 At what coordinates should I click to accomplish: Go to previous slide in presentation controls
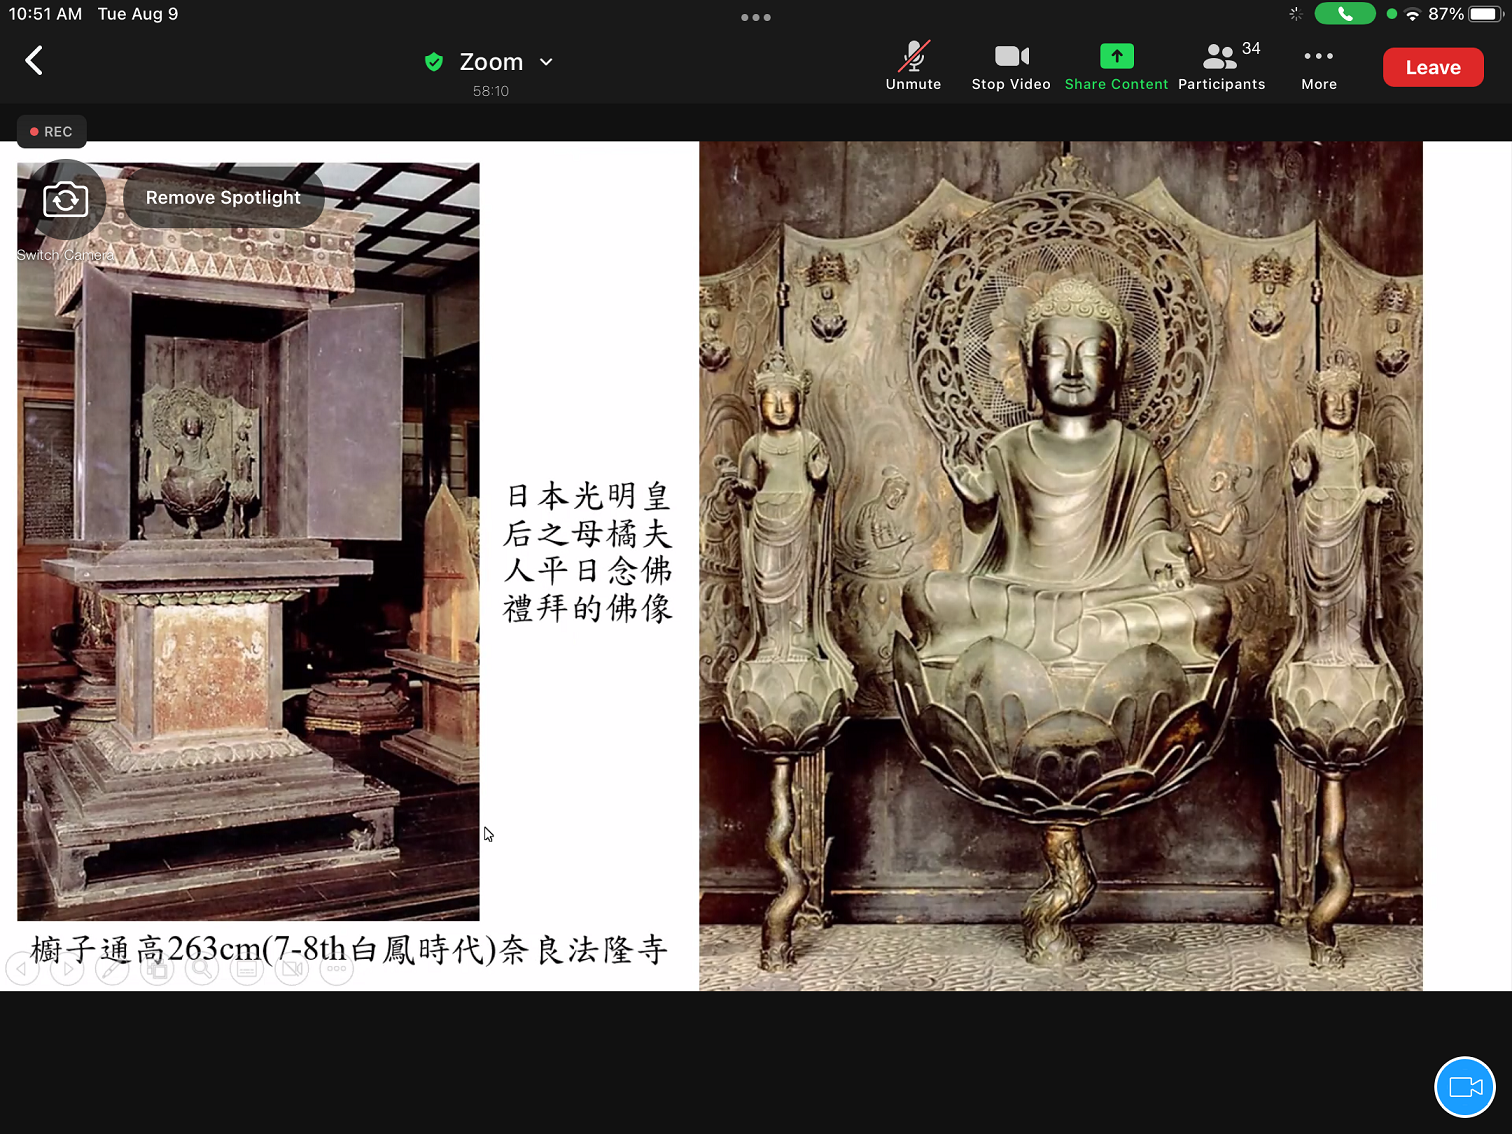click(x=22, y=968)
